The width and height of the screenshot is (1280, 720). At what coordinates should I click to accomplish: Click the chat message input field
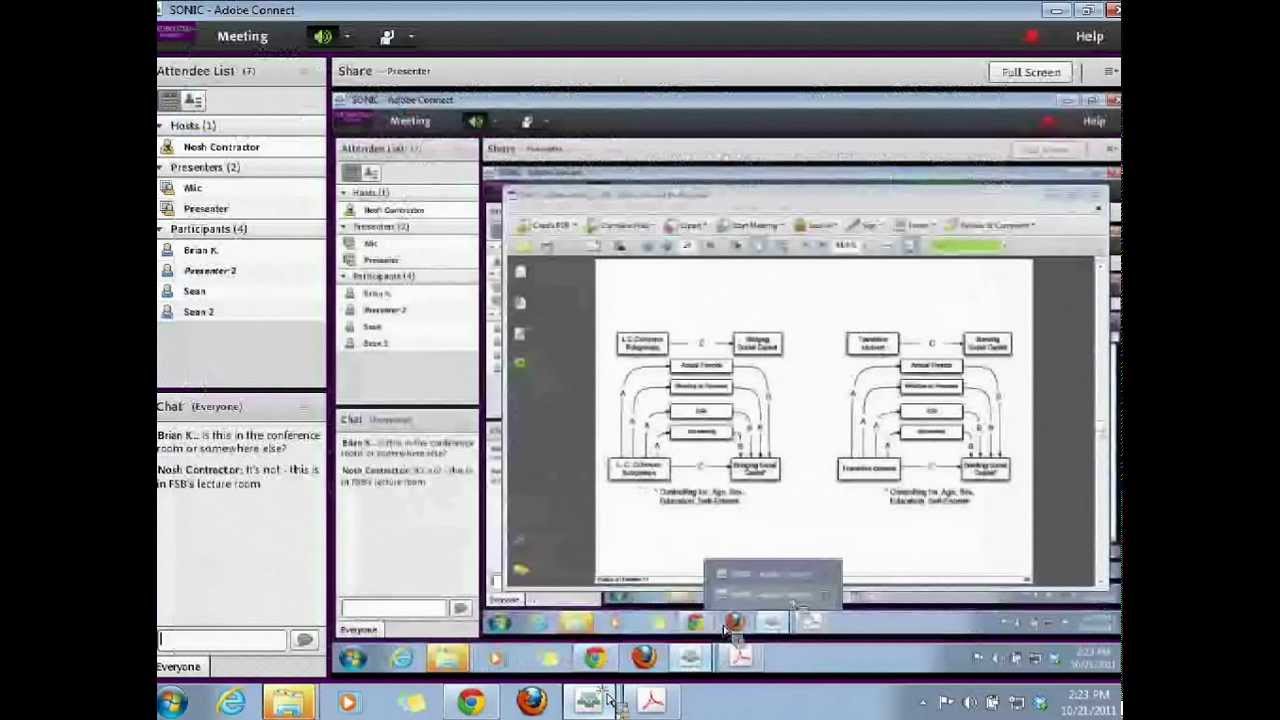[223, 640]
